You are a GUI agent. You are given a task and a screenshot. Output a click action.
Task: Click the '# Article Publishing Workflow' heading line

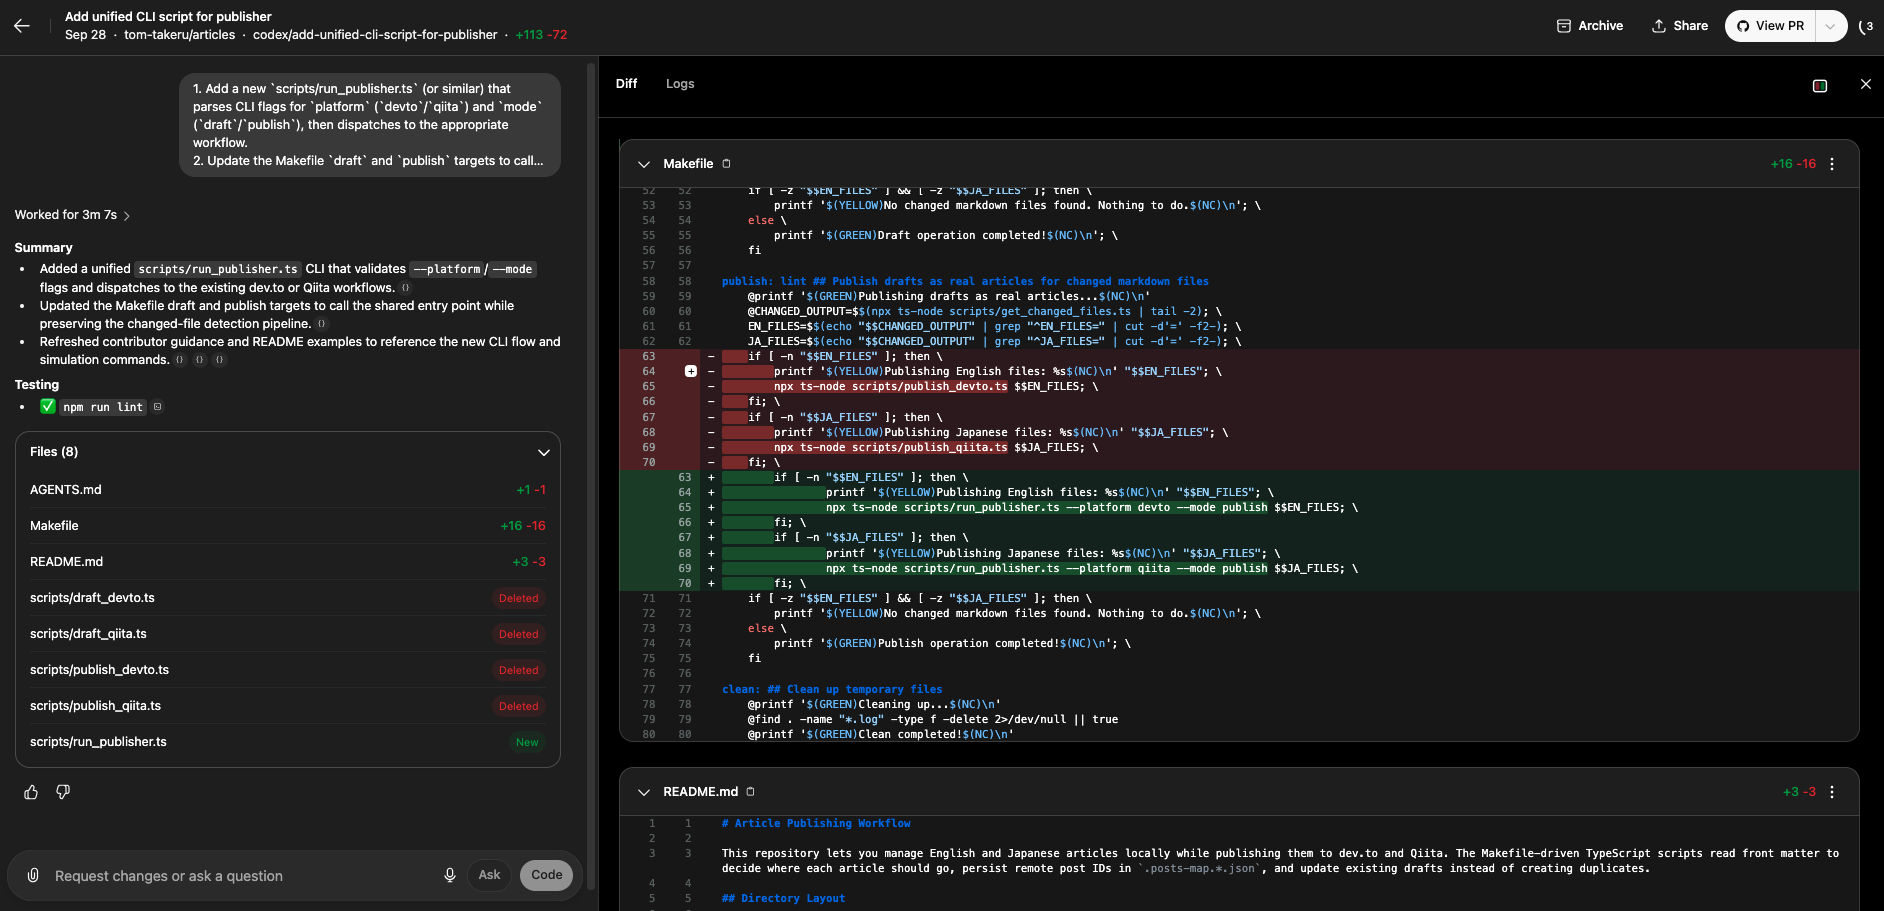pos(816,823)
